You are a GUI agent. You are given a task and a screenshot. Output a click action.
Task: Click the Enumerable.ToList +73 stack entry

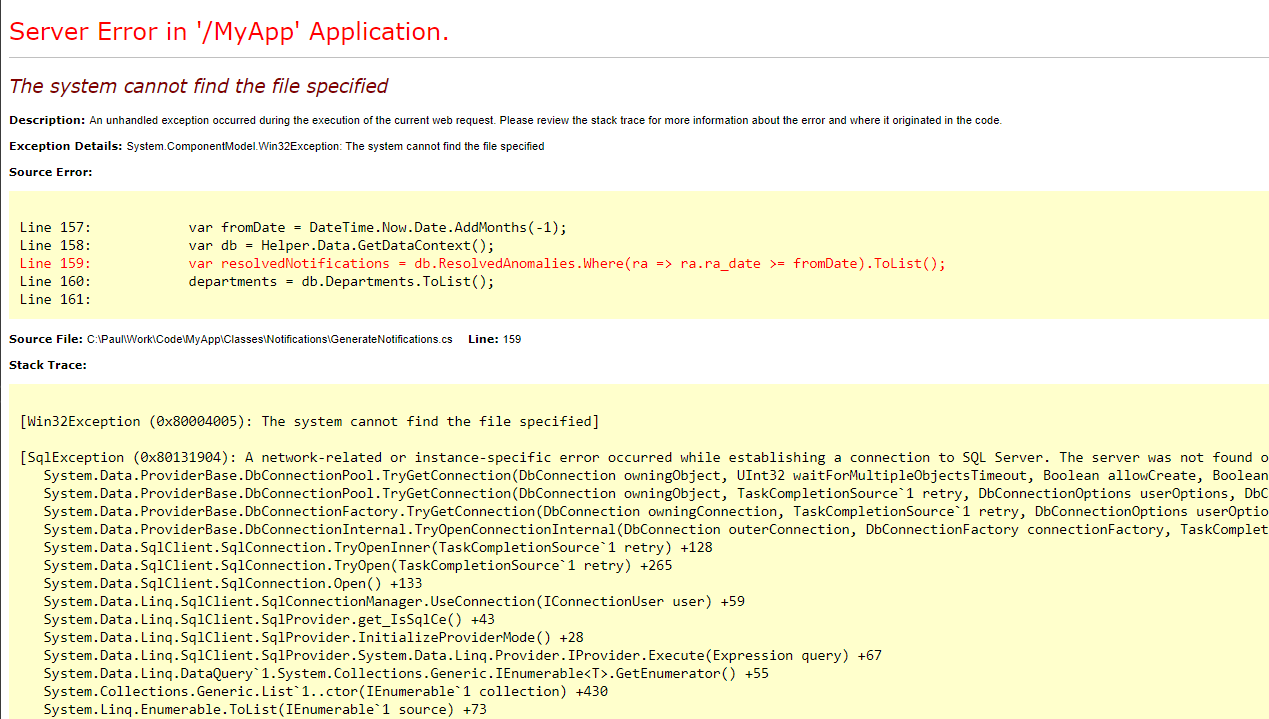pos(265,709)
